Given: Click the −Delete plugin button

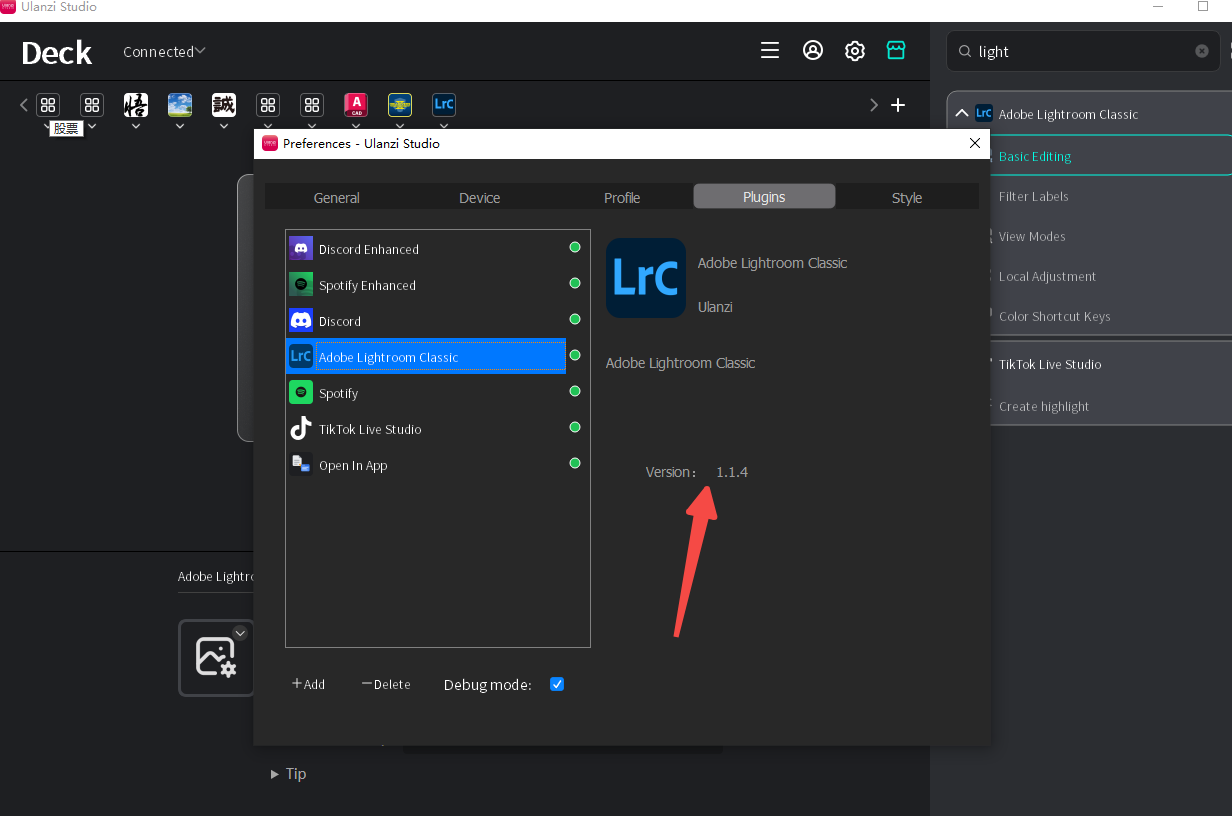Looking at the screenshot, I should coord(386,684).
